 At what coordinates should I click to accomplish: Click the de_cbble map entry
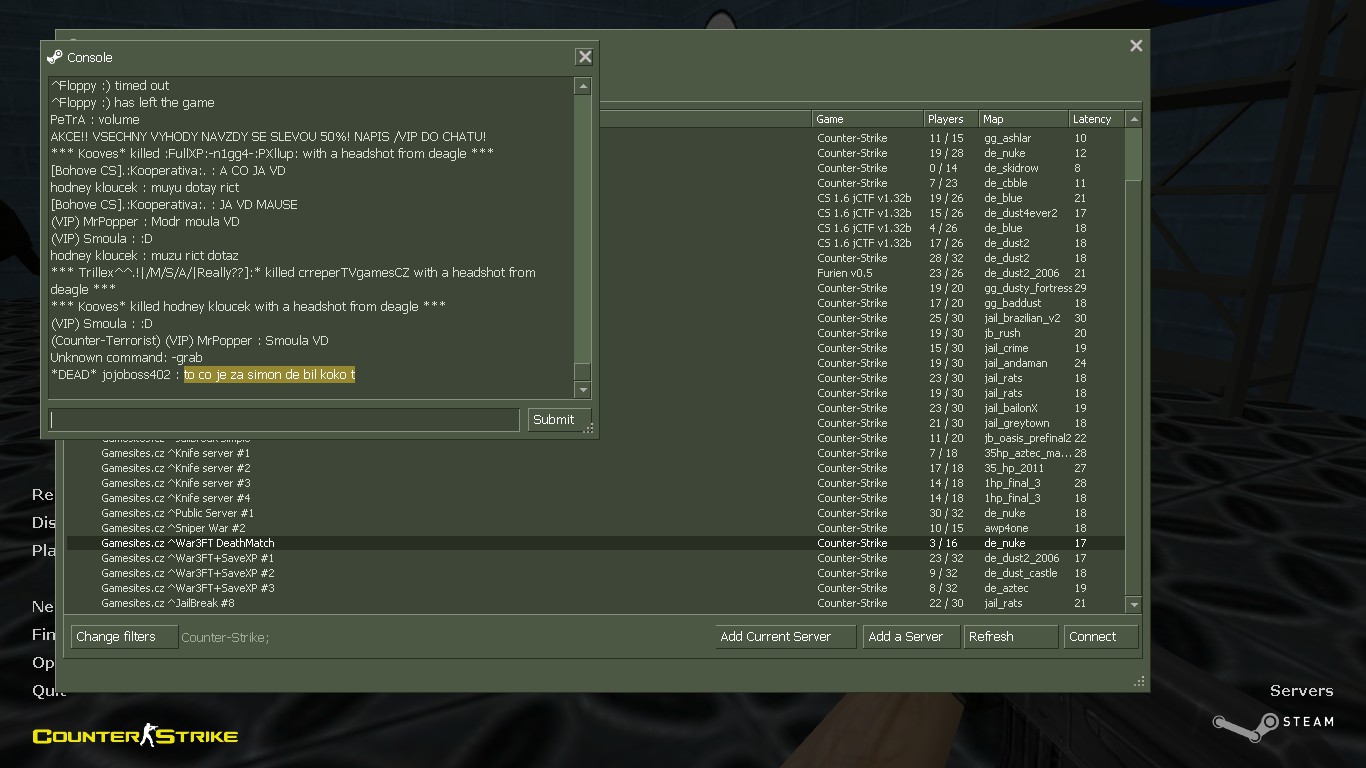coord(1005,183)
